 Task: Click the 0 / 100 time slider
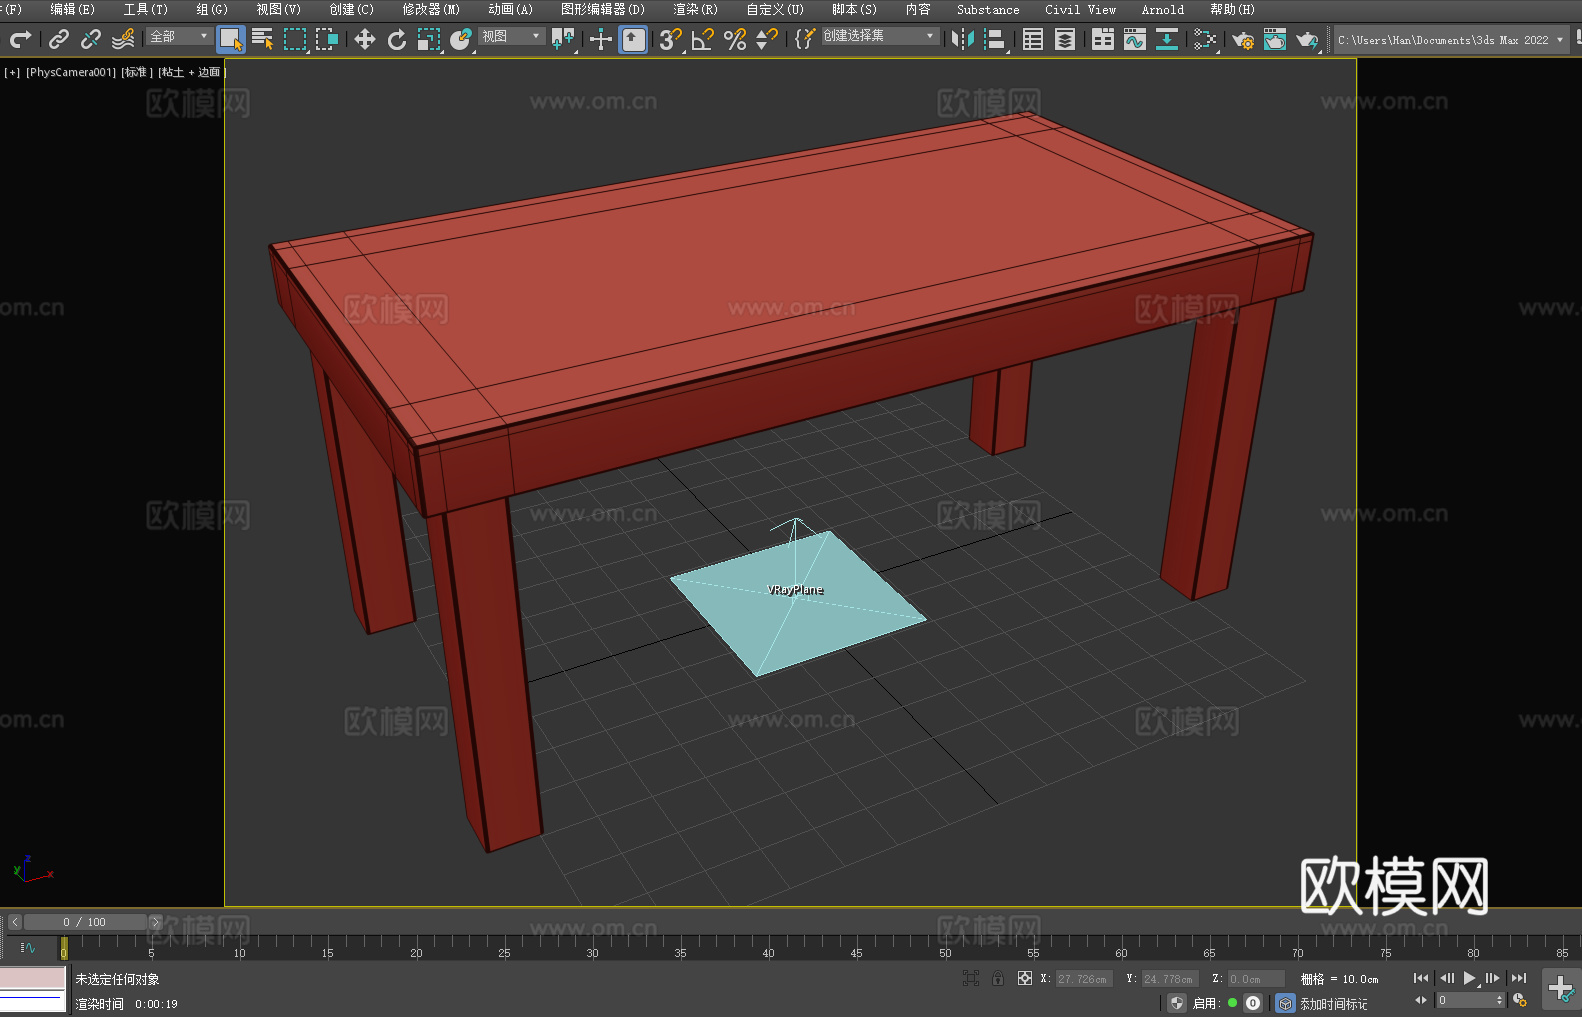[x=85, y=922]
